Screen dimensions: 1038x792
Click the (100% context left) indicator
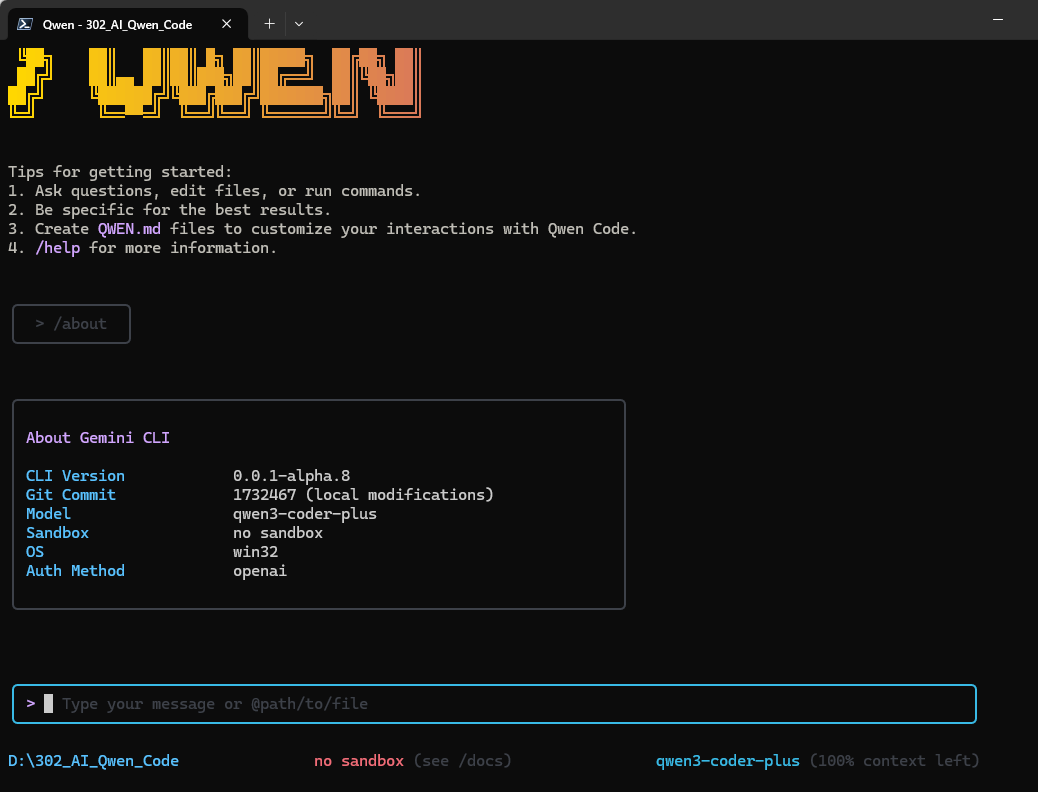pos(894,761)
